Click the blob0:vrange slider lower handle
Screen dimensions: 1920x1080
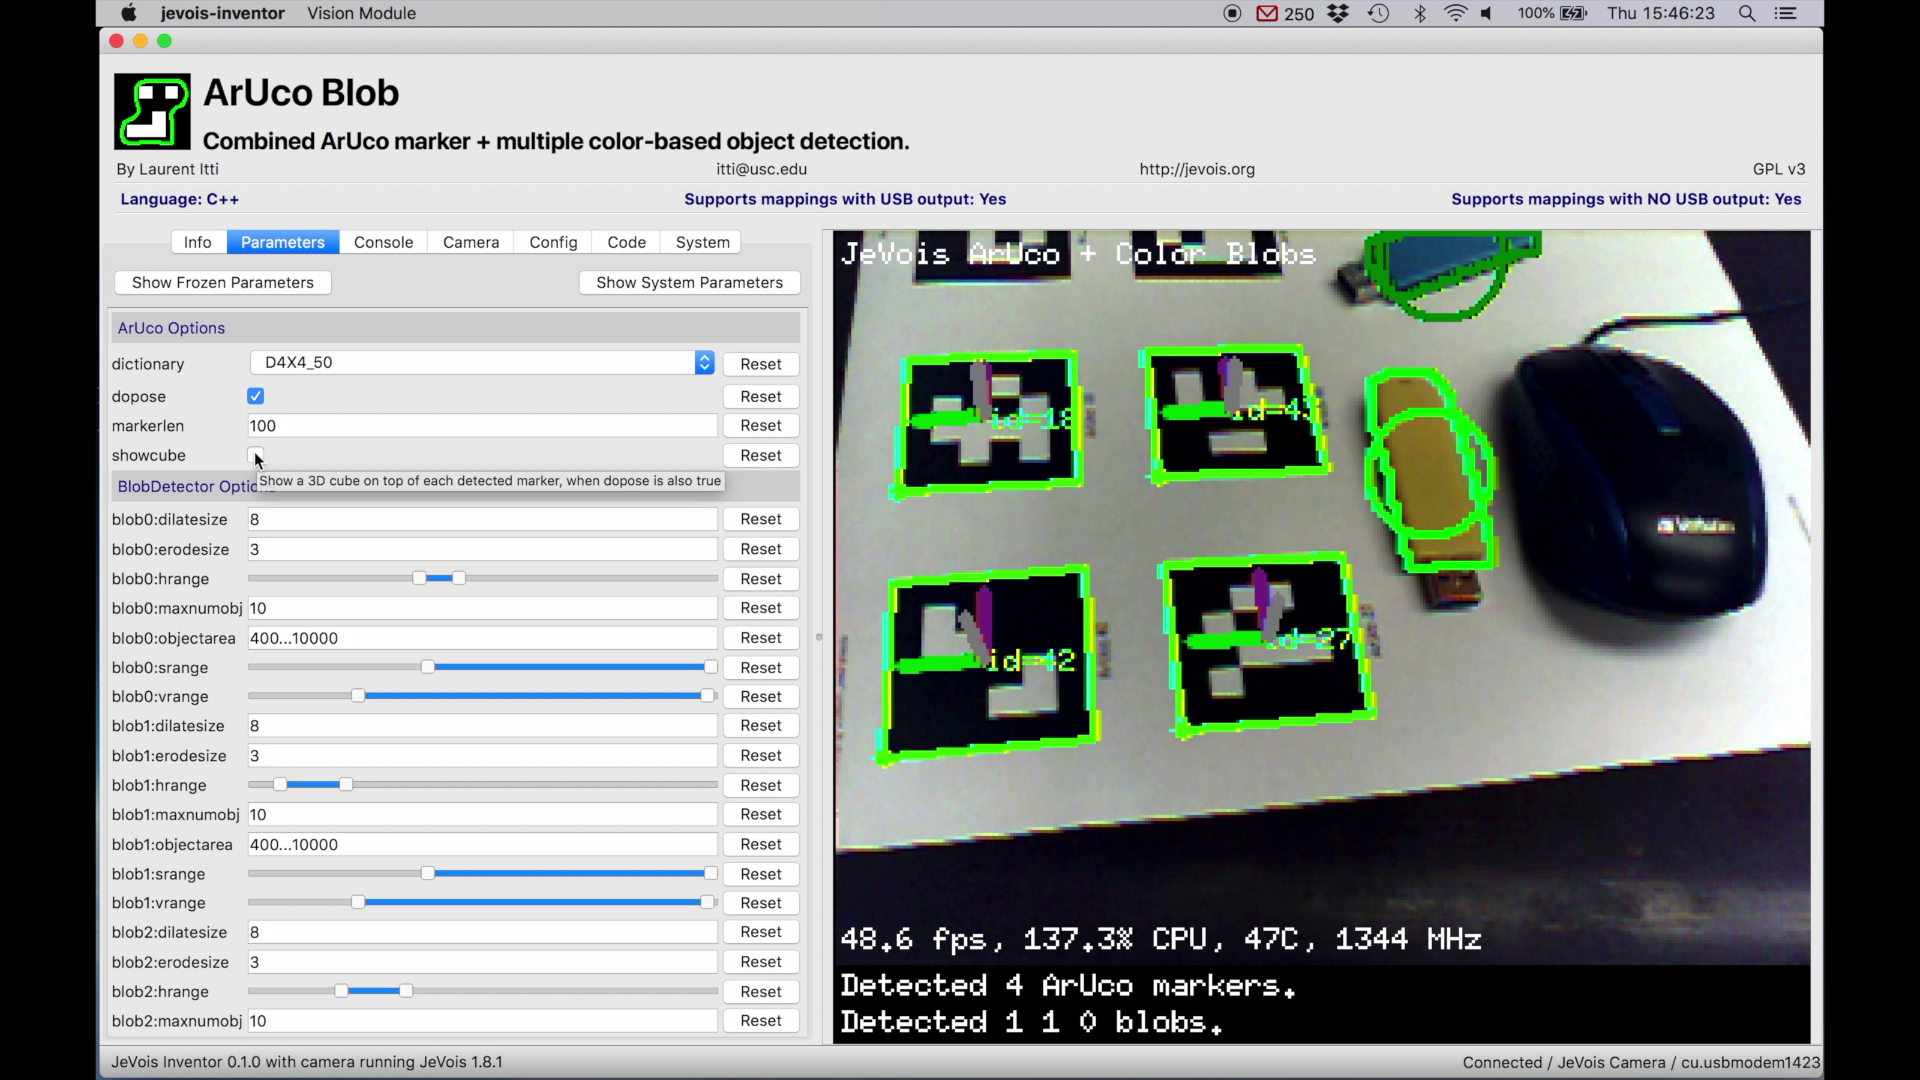[x=358, y=696]
